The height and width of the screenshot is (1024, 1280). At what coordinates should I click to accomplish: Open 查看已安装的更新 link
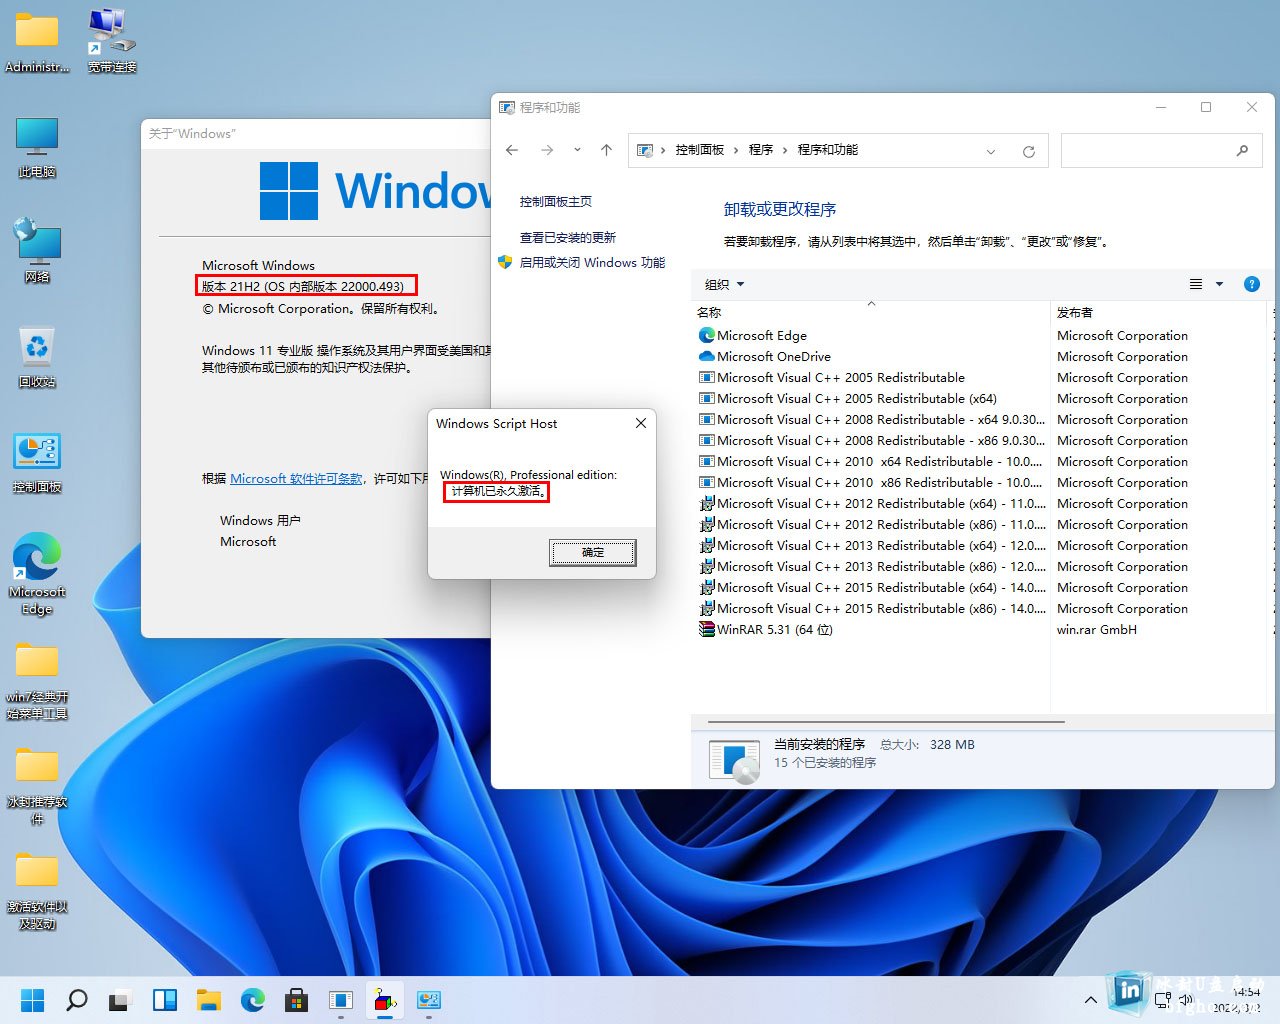tap(567, 237)
